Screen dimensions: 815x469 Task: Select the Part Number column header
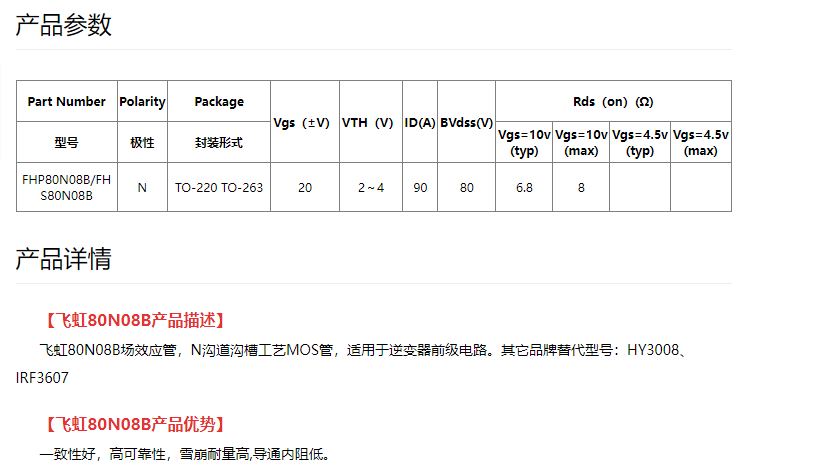[x=66, y=101]
